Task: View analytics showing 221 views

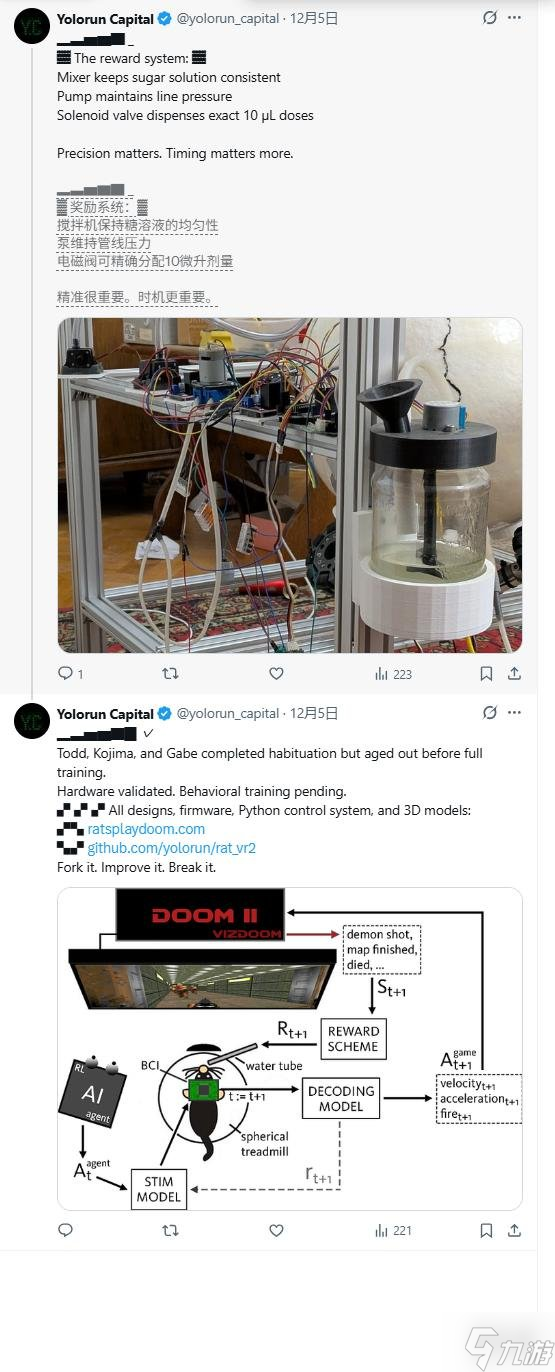Action: pyautogui.click(x=393, y=1230)
